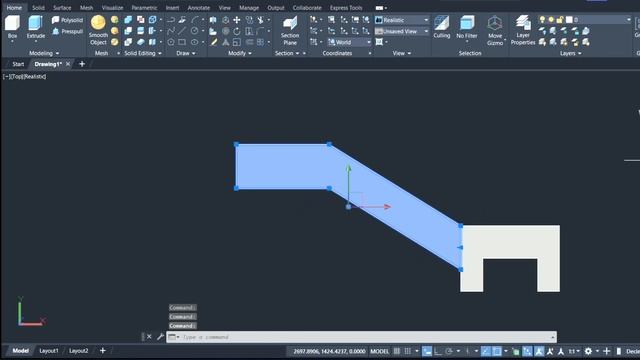Viewport: 640px width, 360px height.
Task: Click the Rotate modify tool
Action: pos(237,31)
